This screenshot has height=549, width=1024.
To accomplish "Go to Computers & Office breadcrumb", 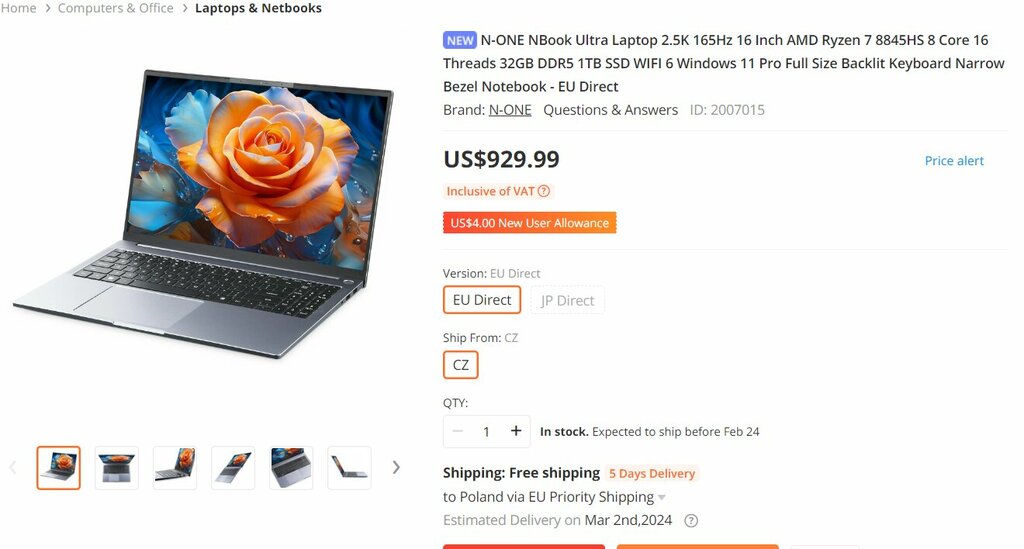I will (116, 8).
